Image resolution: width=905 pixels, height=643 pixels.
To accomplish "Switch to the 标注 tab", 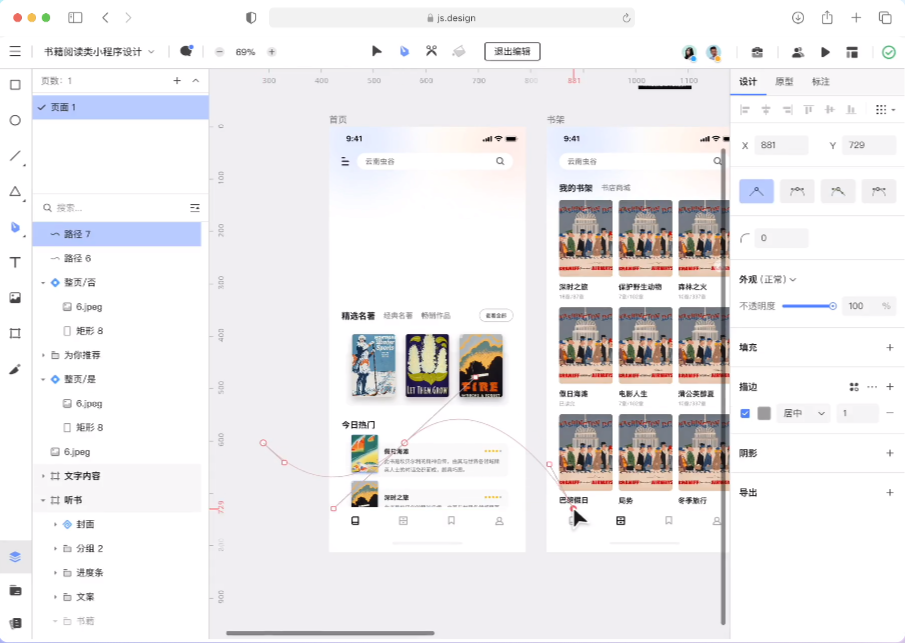I will [820, 81].
